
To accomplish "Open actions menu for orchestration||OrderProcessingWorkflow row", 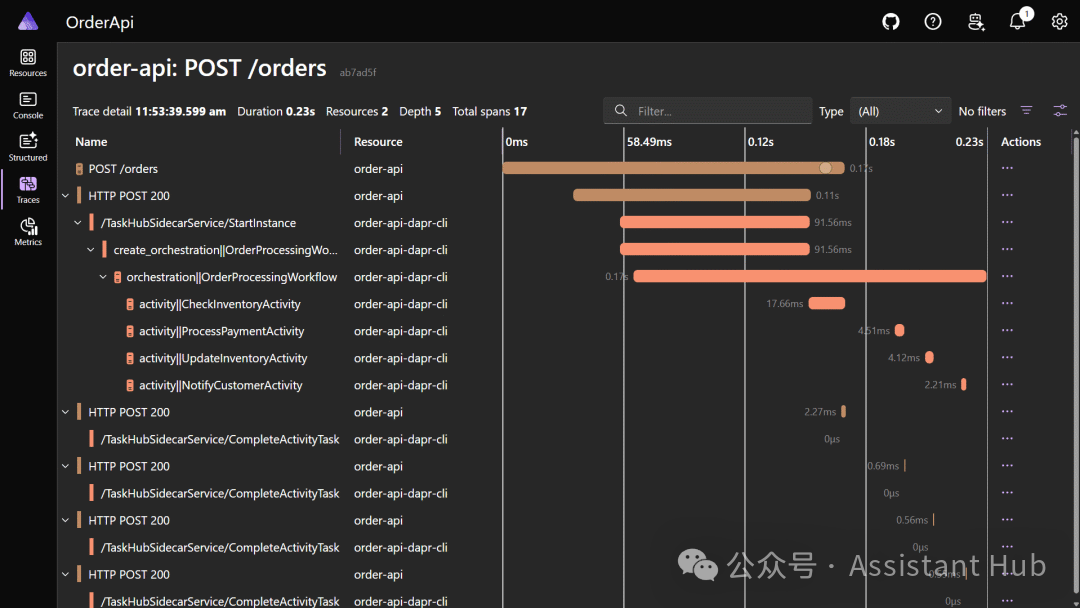I will (x=1007, y=277).
